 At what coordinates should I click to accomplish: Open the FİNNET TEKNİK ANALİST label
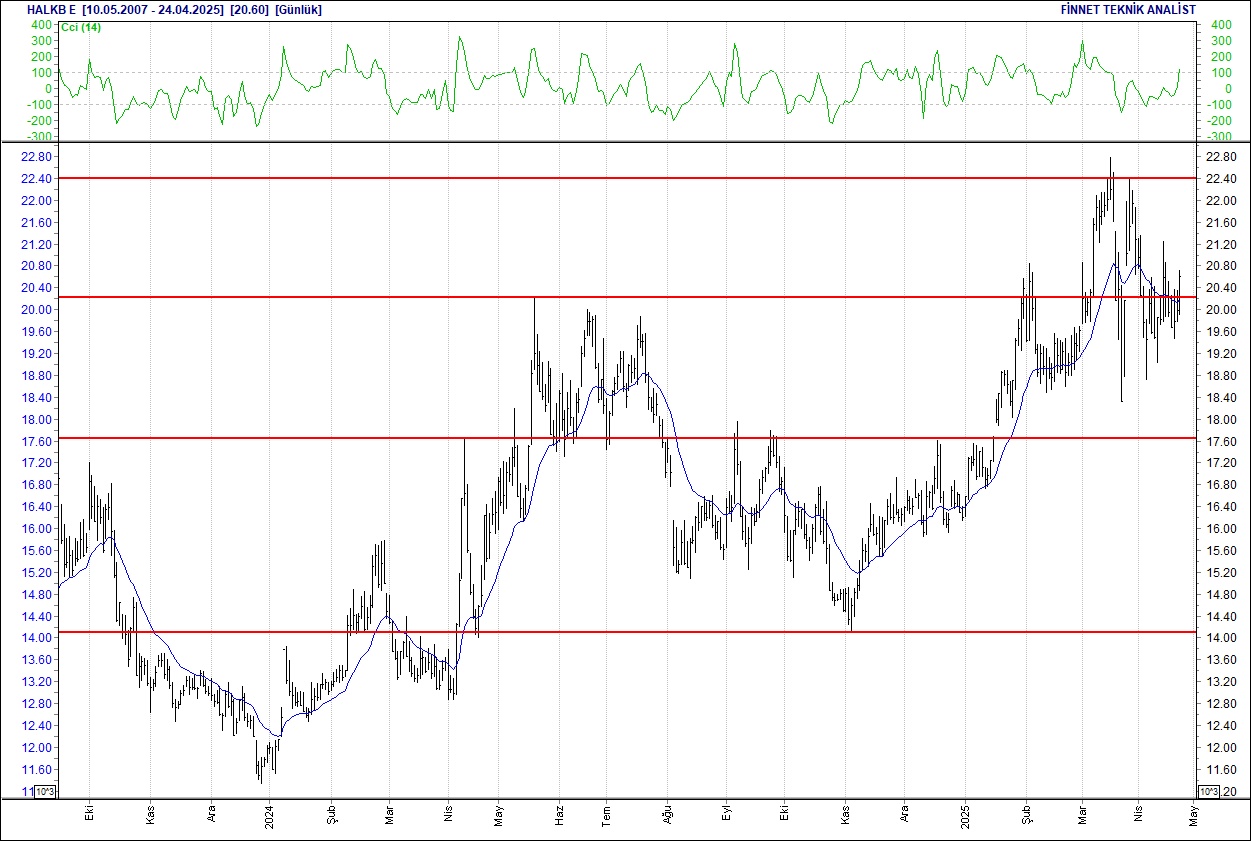point(1128,10)
